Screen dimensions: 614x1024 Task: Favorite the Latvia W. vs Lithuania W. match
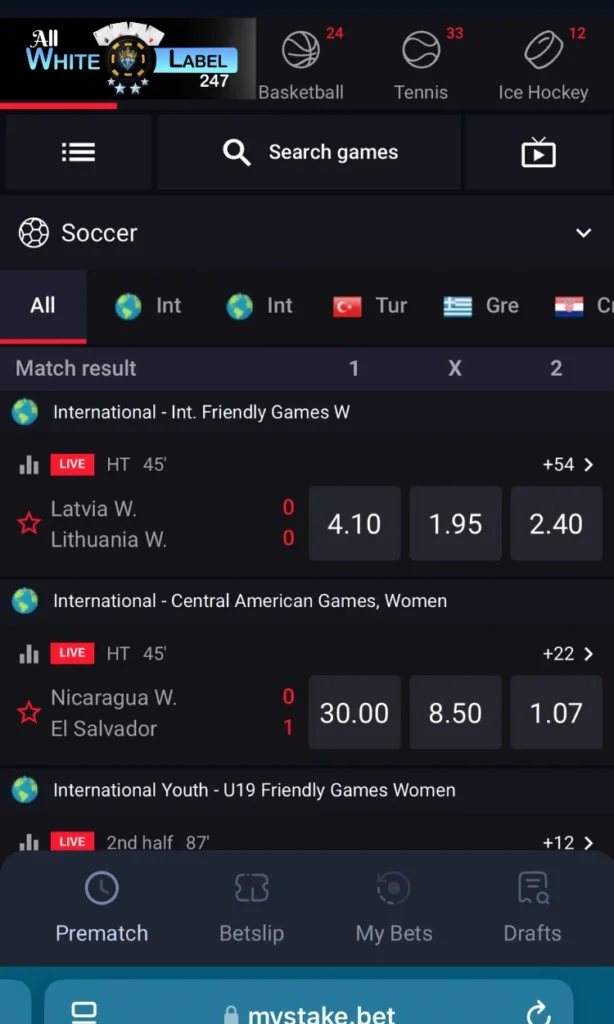(29, 523)
